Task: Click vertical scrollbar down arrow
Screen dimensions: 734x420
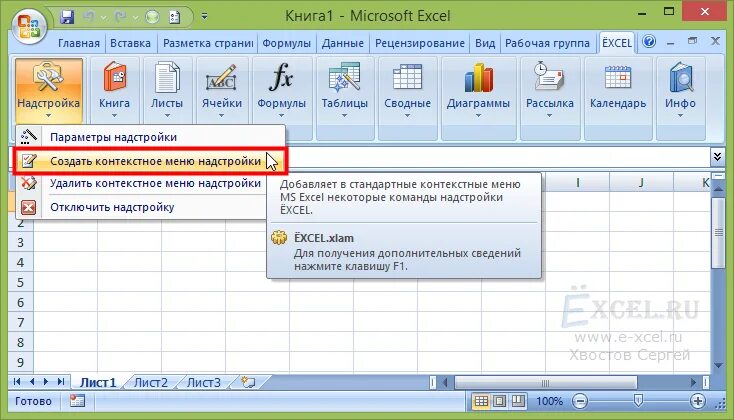Action: coord(718,365)
